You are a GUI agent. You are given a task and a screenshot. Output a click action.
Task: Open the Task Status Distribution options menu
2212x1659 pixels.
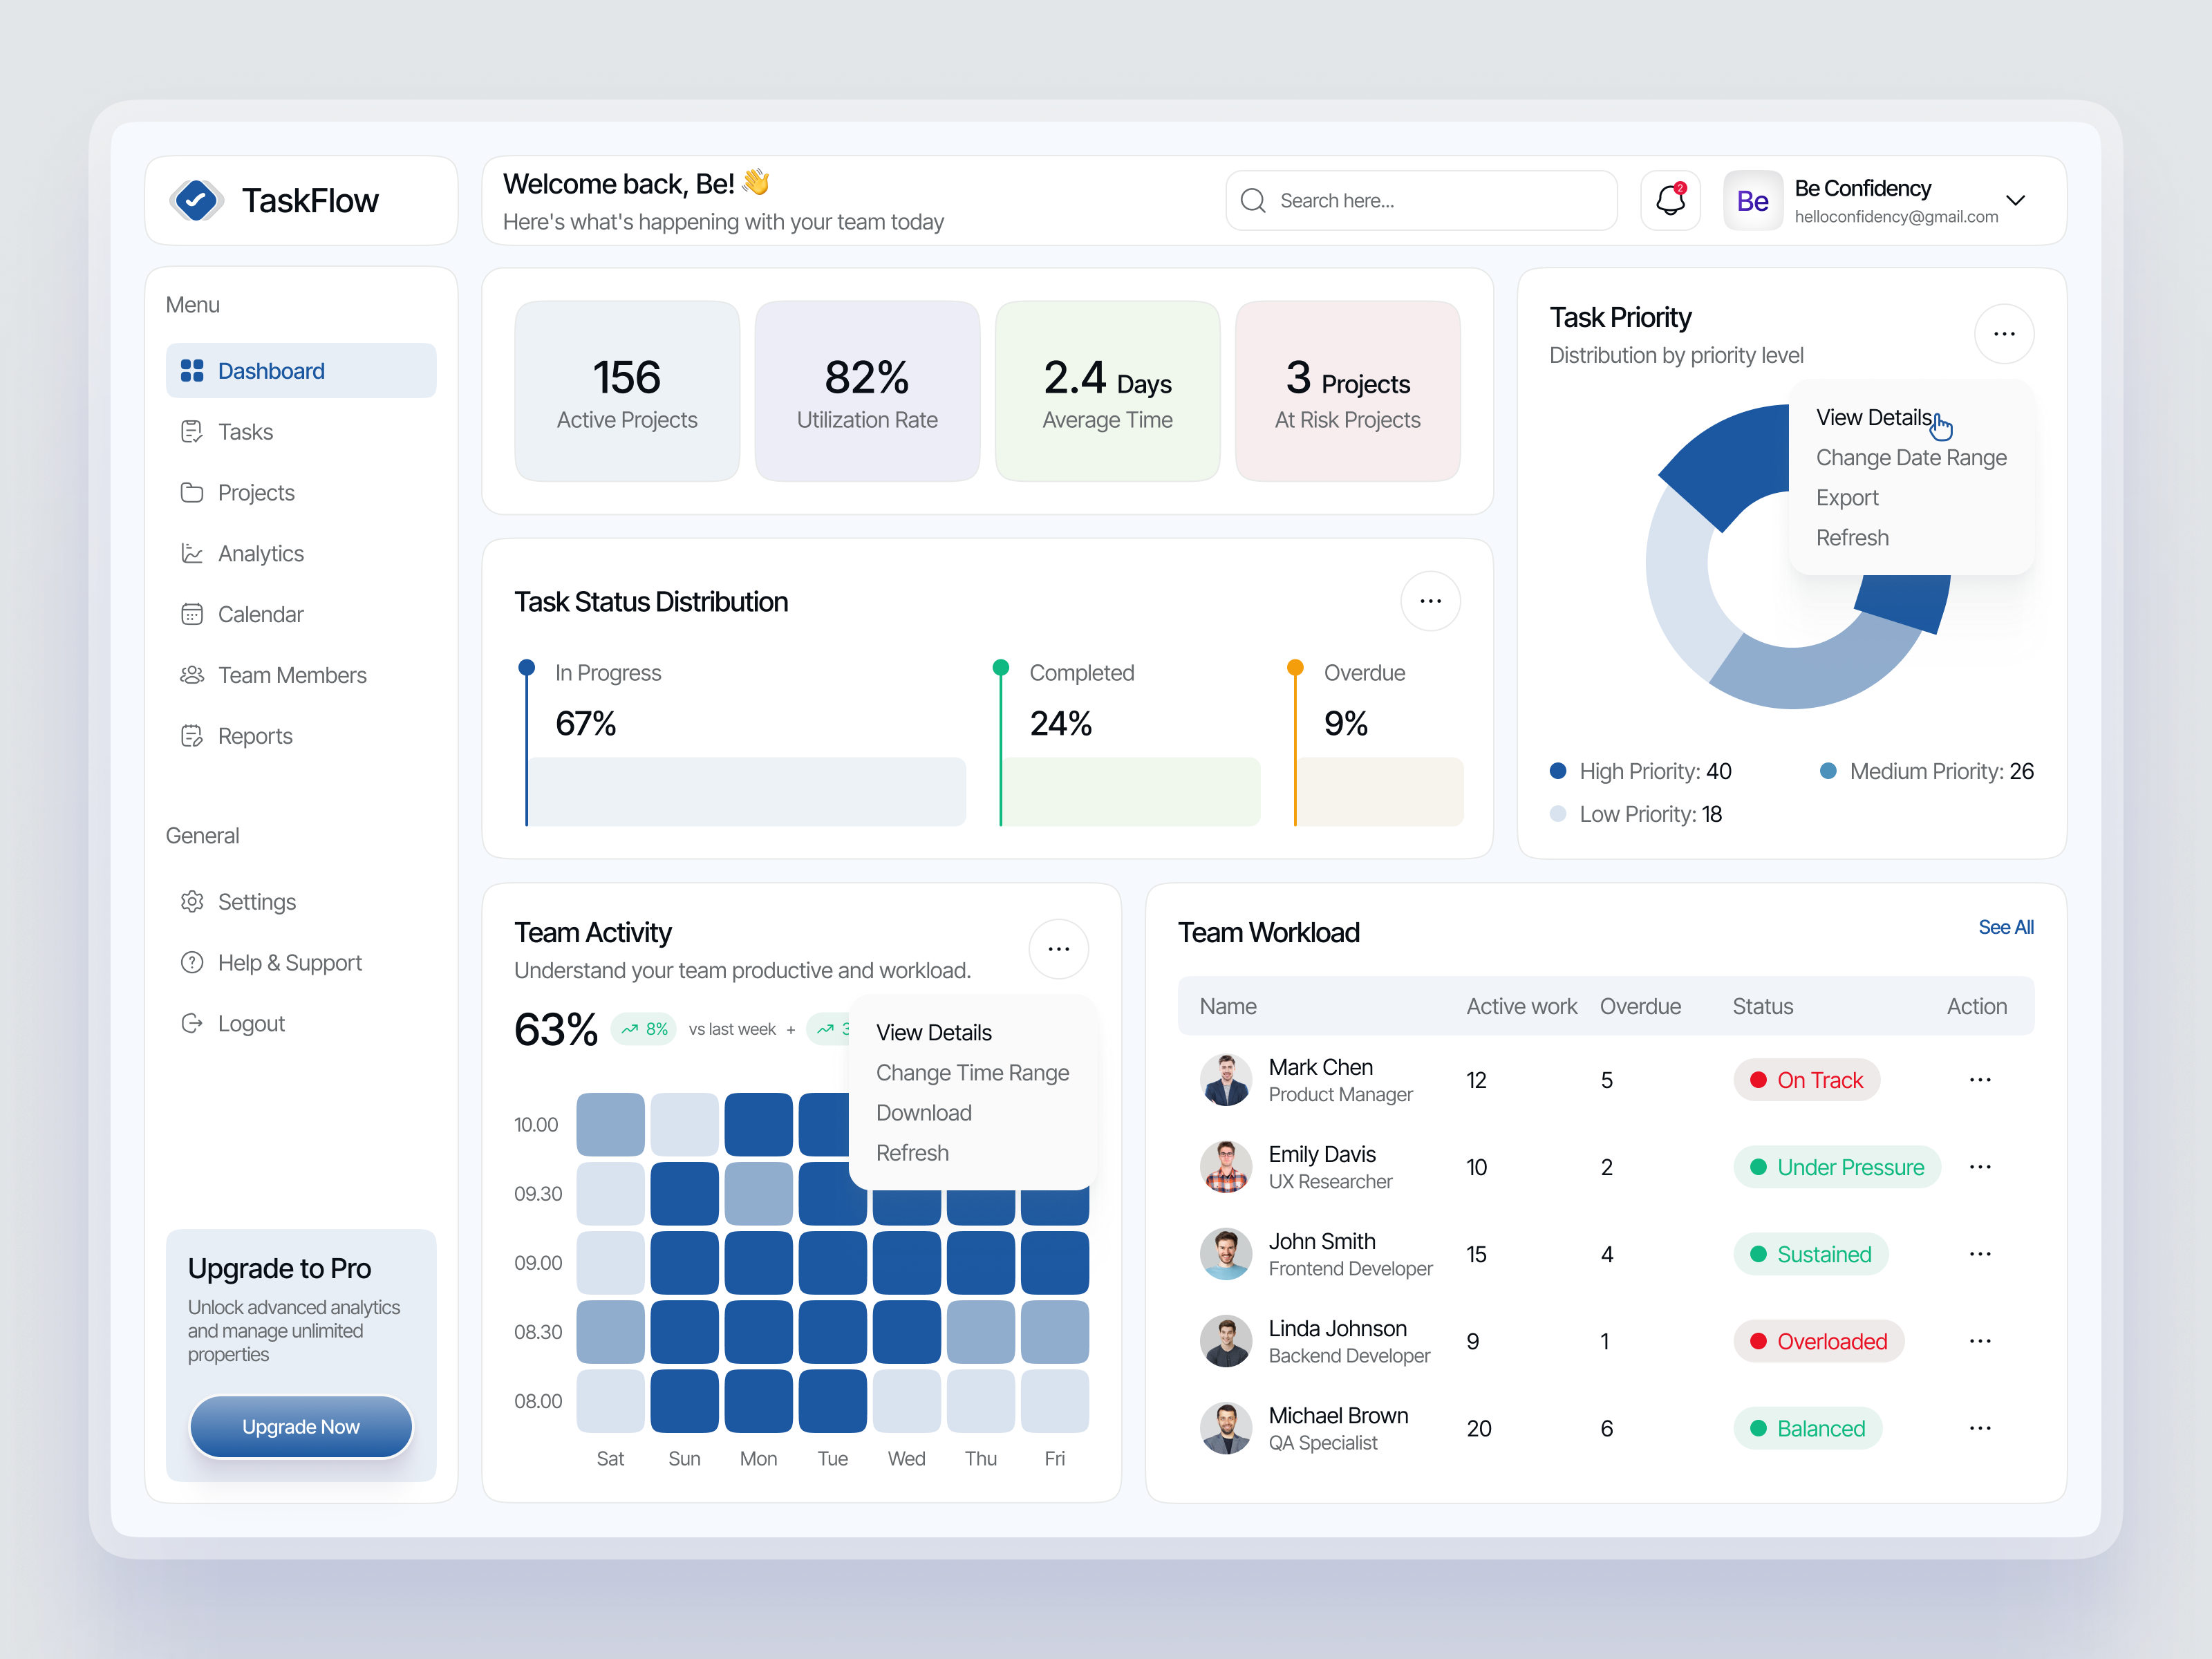point(1430,601)
